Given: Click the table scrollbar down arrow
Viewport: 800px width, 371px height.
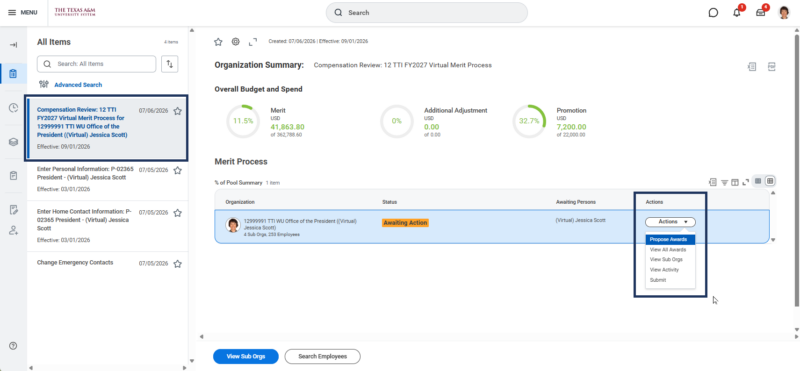Looking at the screenshot, I should point(773,240).
